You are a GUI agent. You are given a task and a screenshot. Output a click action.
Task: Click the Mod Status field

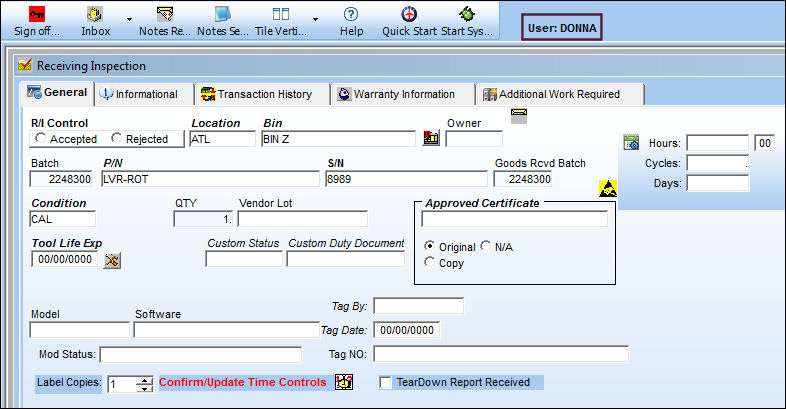click(x=201, y=354)
